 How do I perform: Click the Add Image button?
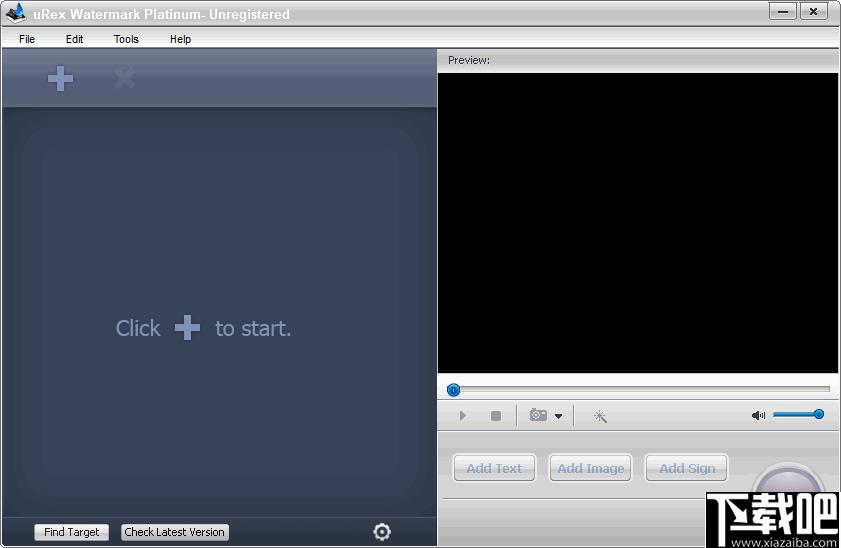(591, 468)
